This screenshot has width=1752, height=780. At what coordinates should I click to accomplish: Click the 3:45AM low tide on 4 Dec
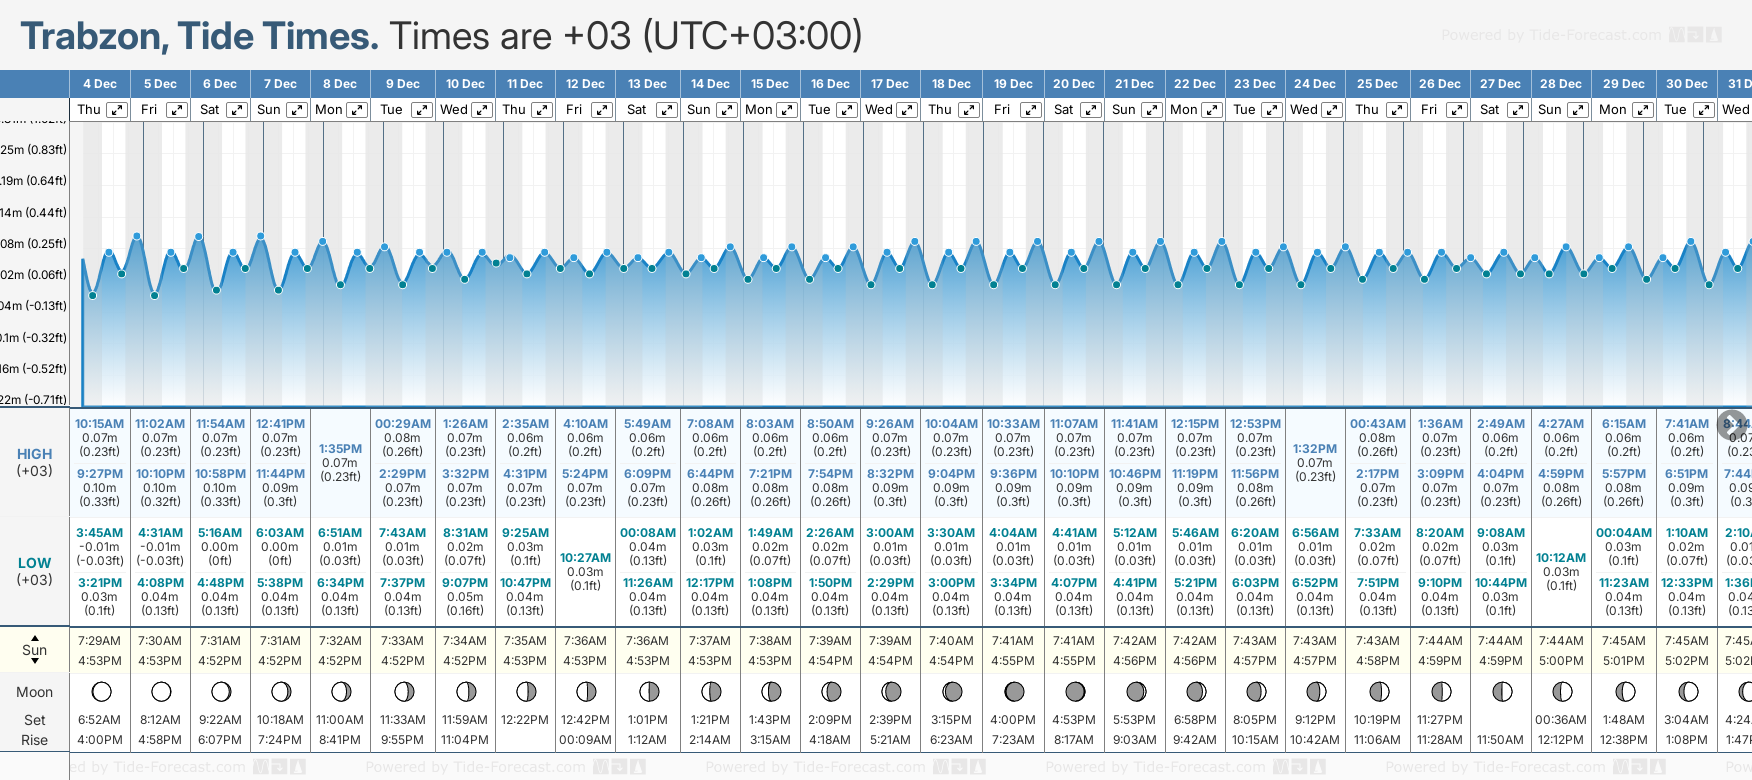[x=99, y=533]
